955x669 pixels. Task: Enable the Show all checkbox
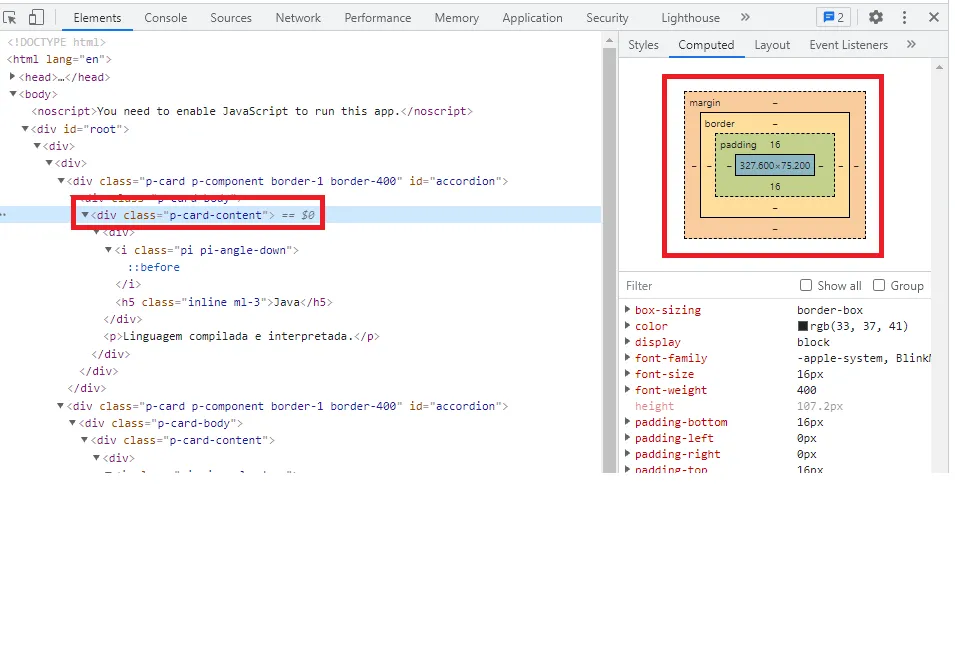click(x=806, y=285)
